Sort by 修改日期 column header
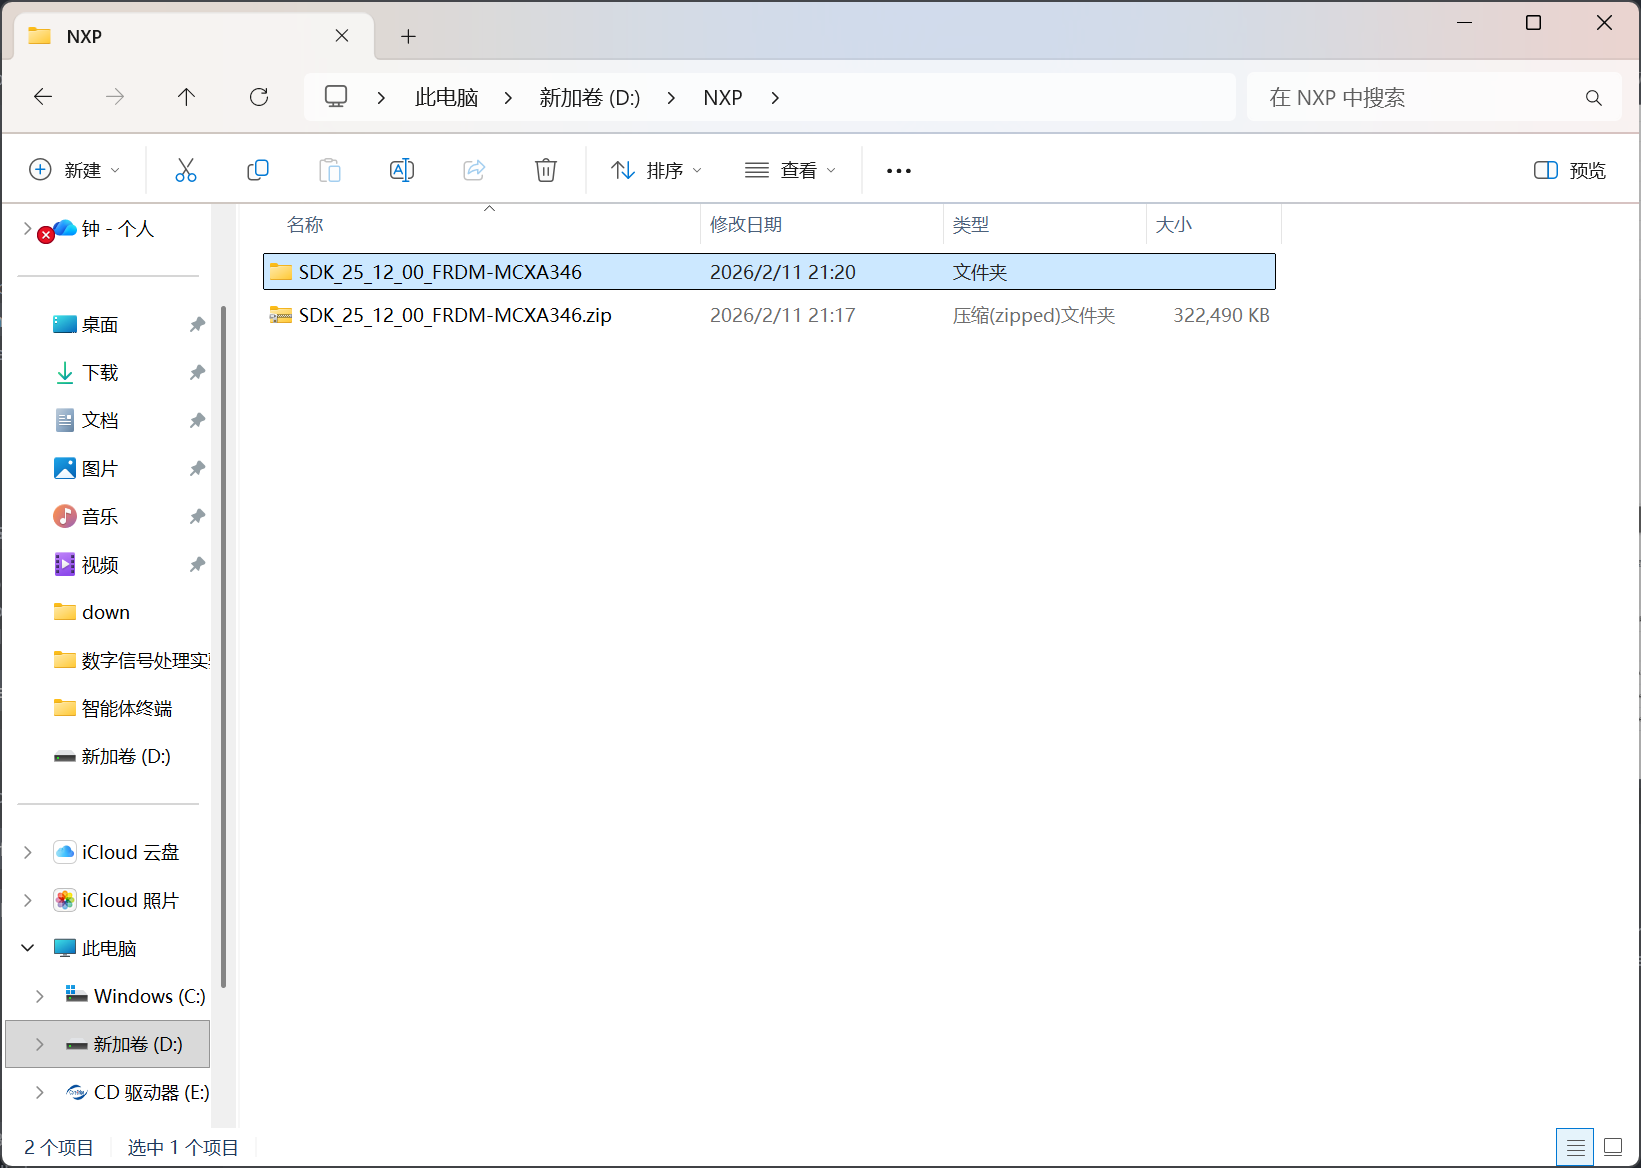The image size is (1641, 1168). [x=746, y=225]
